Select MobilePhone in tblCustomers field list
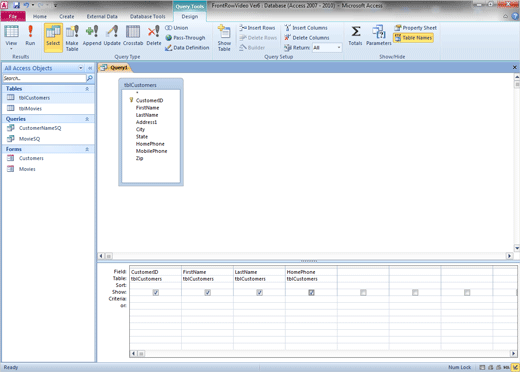The width and height of the screenshot is (520, 372). (x=151, y=151)
